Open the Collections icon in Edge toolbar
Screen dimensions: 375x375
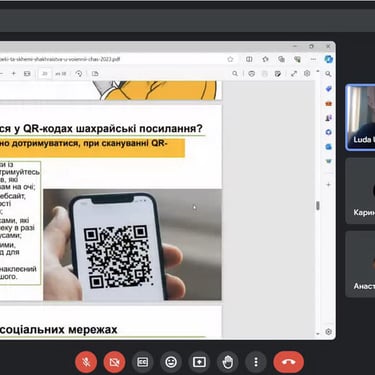point(281,59)
